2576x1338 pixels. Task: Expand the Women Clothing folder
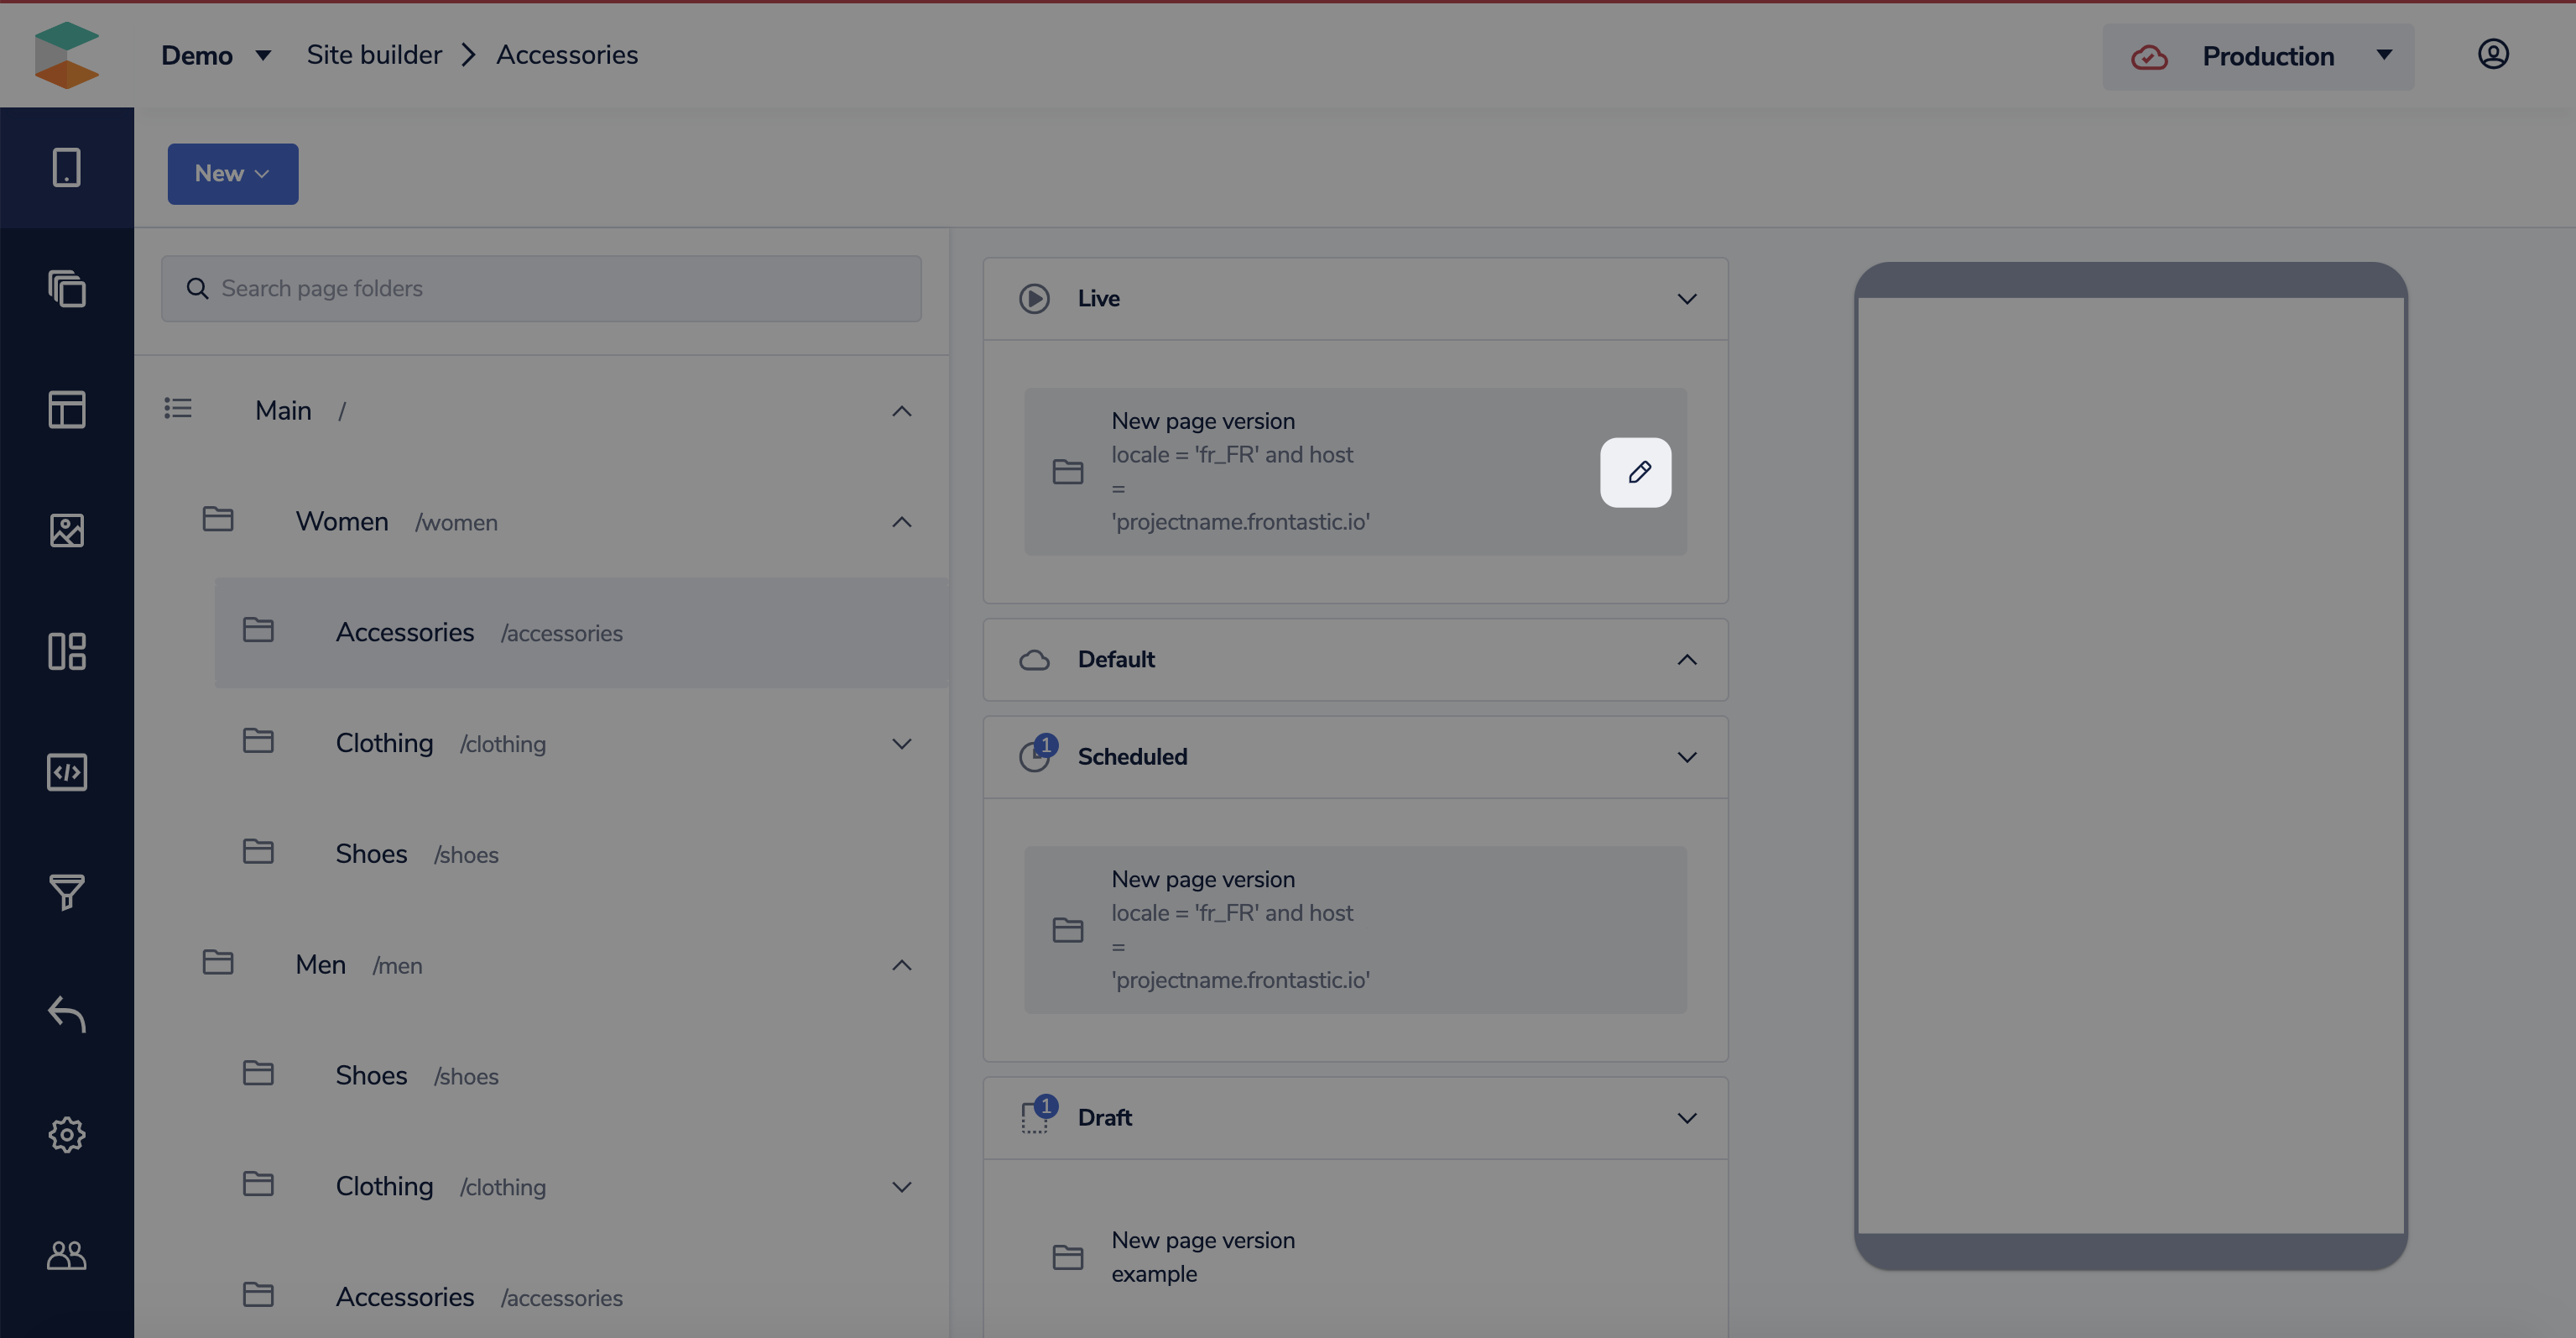(x=901, y=744)
